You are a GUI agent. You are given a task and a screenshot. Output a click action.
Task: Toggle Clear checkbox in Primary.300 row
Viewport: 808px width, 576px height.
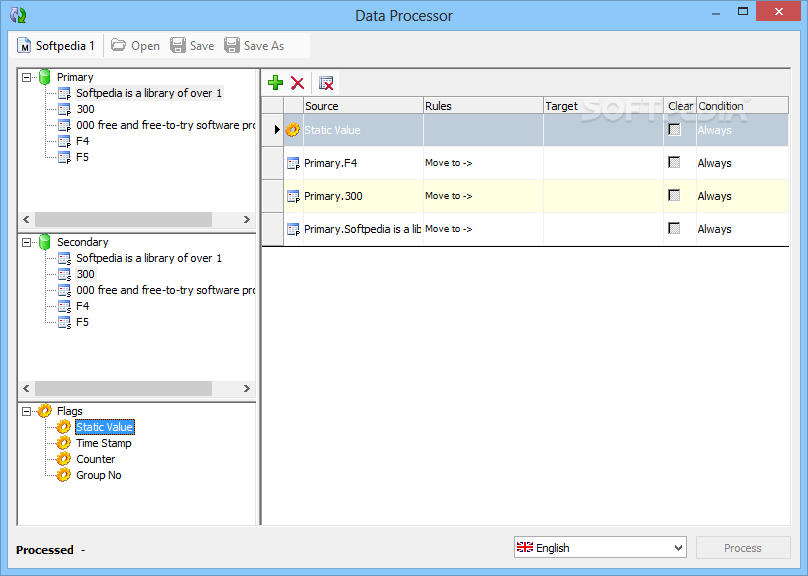tap(674, 195)
